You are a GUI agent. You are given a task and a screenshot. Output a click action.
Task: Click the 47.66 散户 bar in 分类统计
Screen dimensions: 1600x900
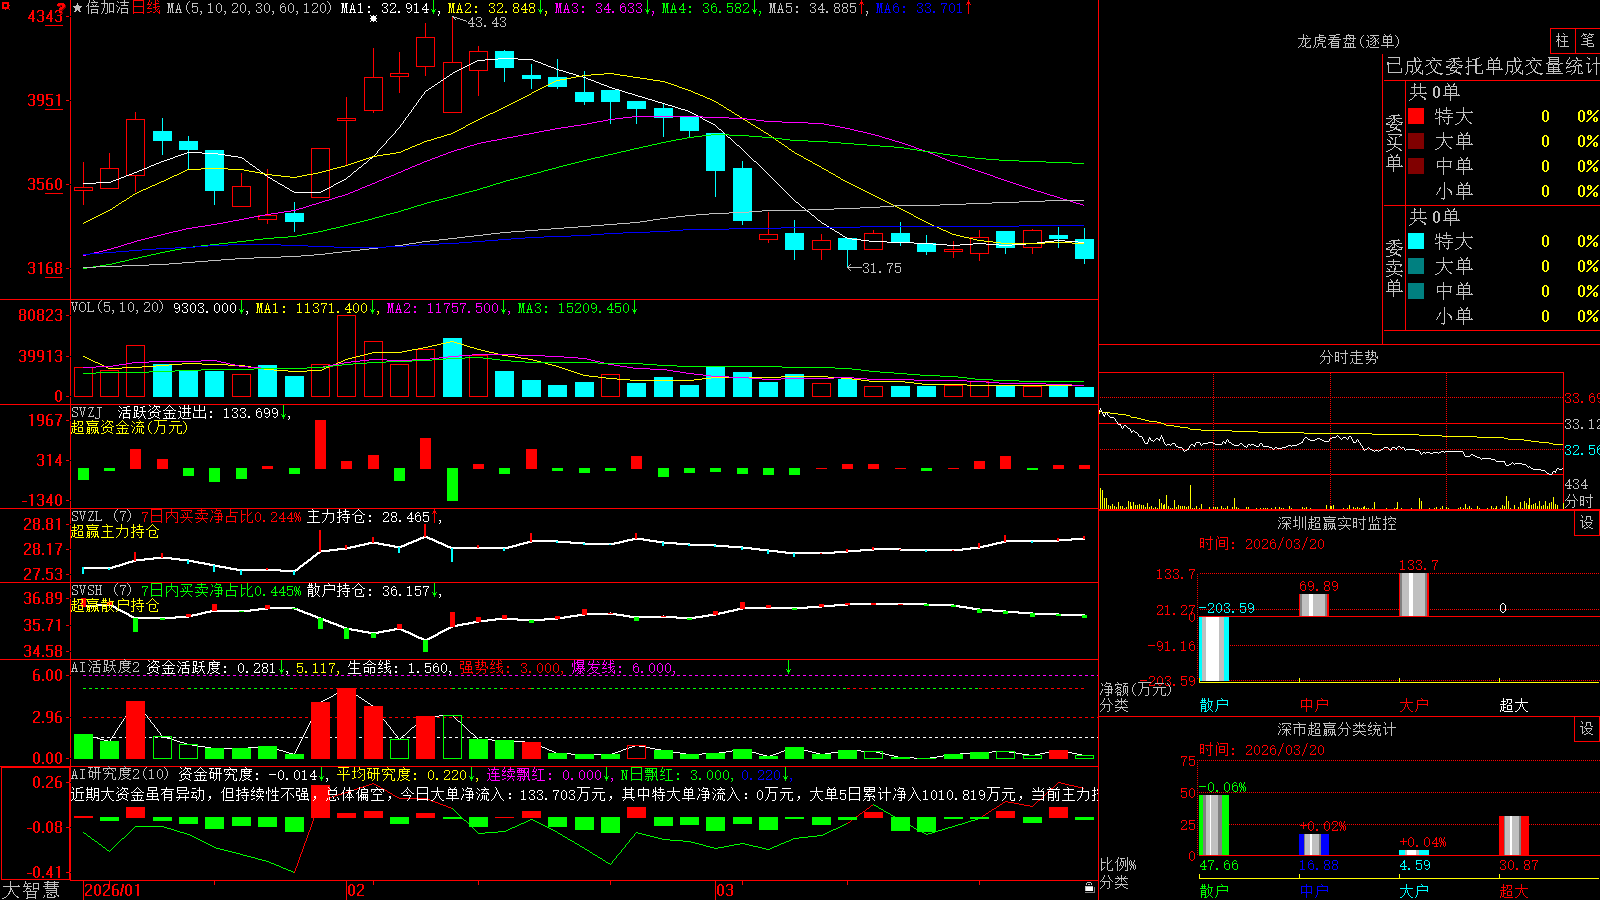point(1214,825)
